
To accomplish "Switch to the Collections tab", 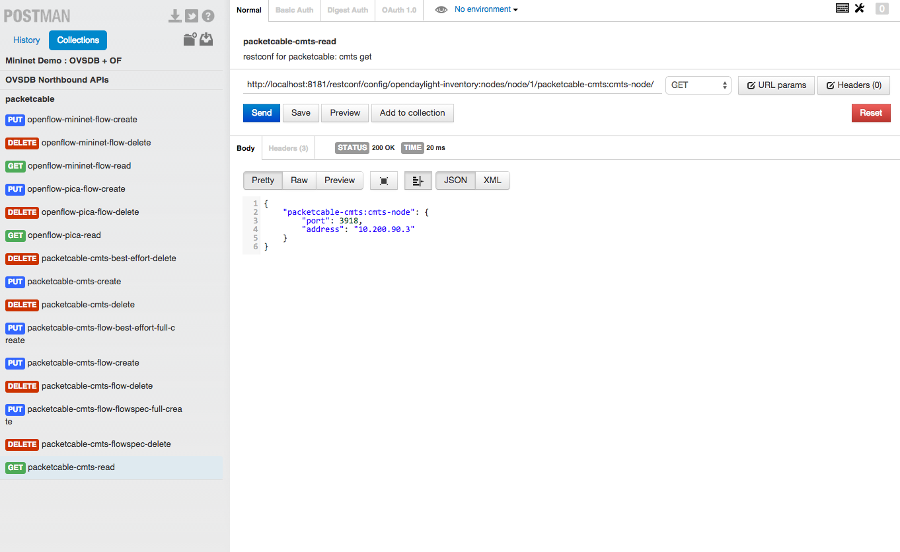I will pyautogui.click(x=78, y=40).
